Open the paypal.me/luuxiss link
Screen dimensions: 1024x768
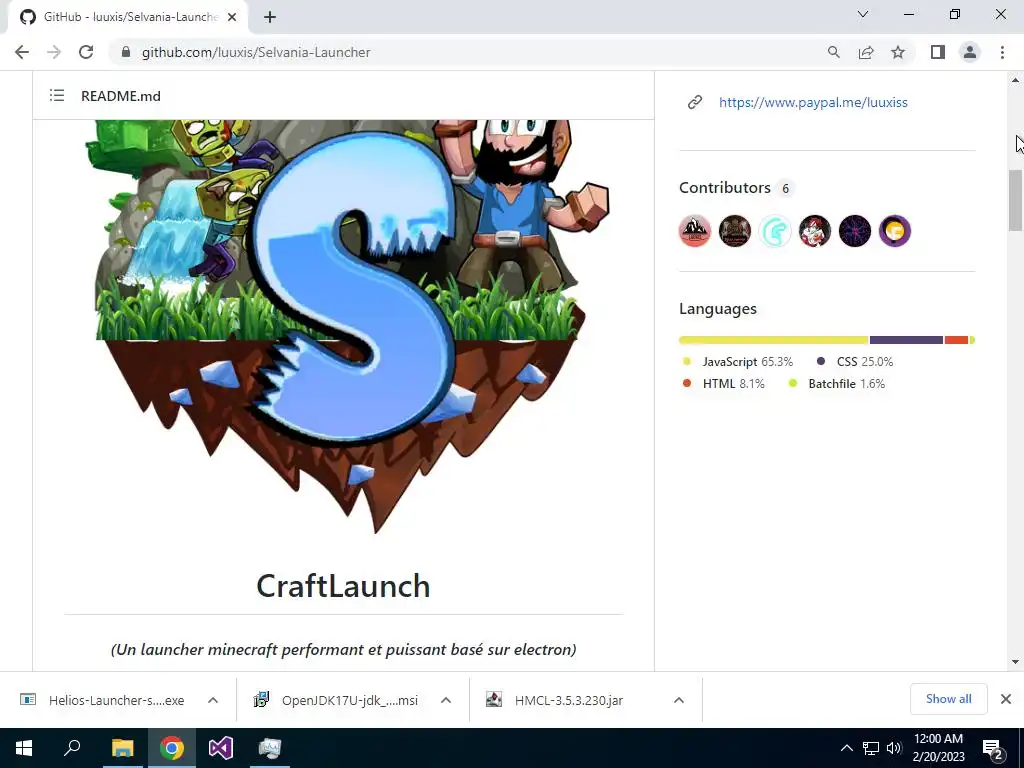813,103
